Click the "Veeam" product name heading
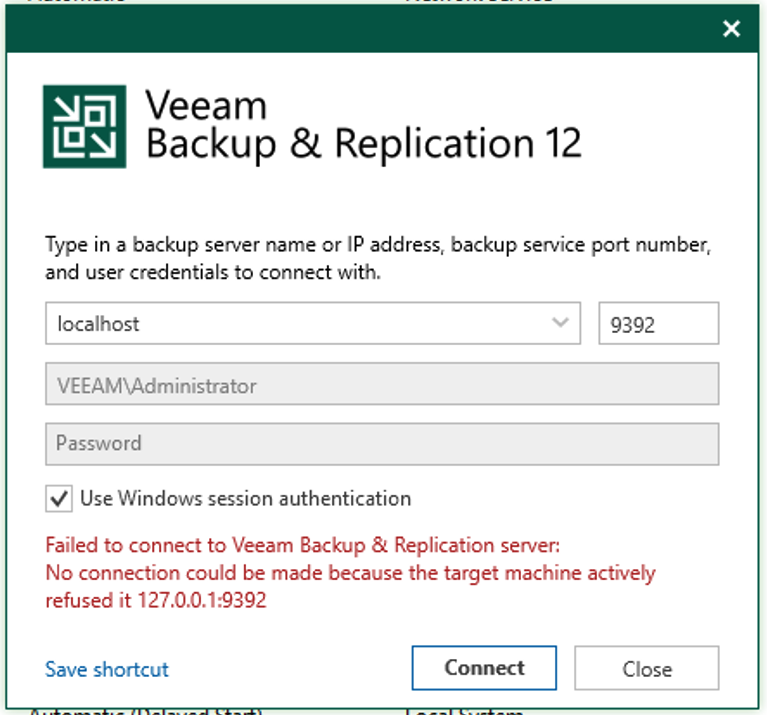Image resolution: width=767 pixels, height=715 pixels. 206,105
